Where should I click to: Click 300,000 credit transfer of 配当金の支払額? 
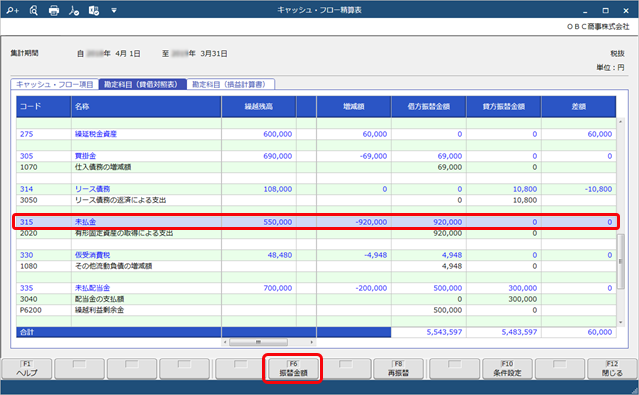pyautogui.click(x=522, y=299)
